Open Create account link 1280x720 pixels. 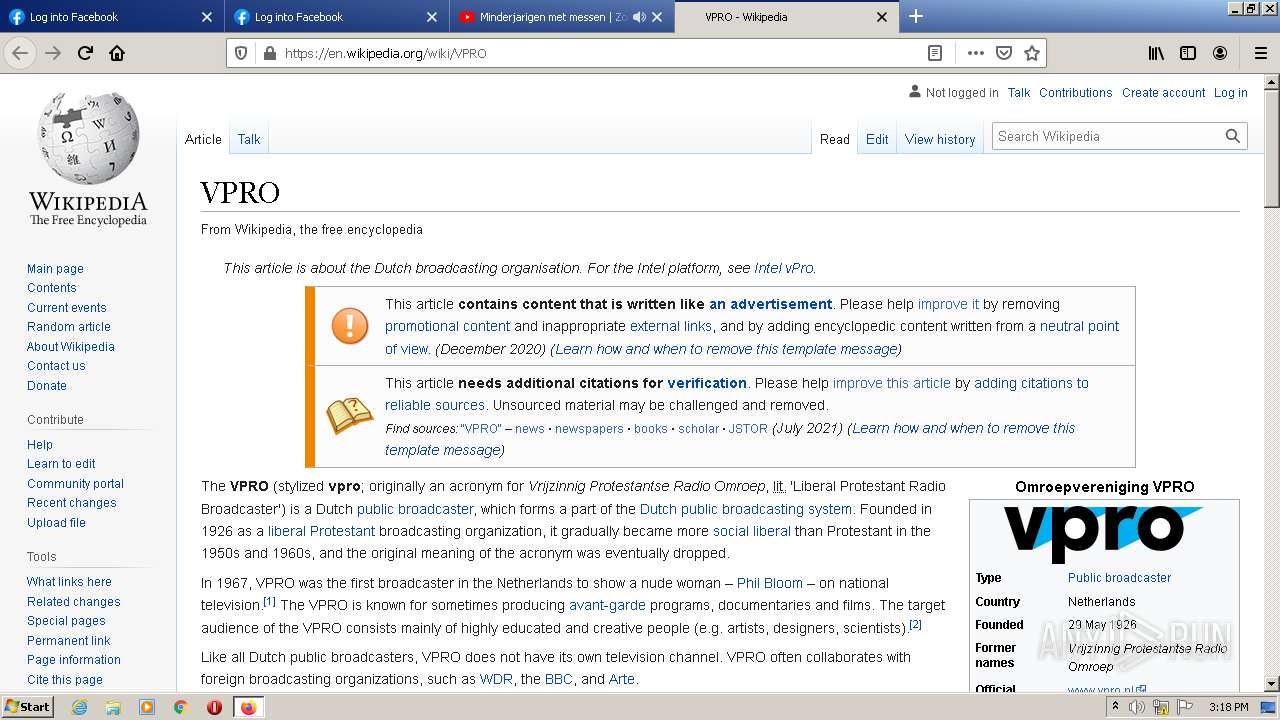1163,93
